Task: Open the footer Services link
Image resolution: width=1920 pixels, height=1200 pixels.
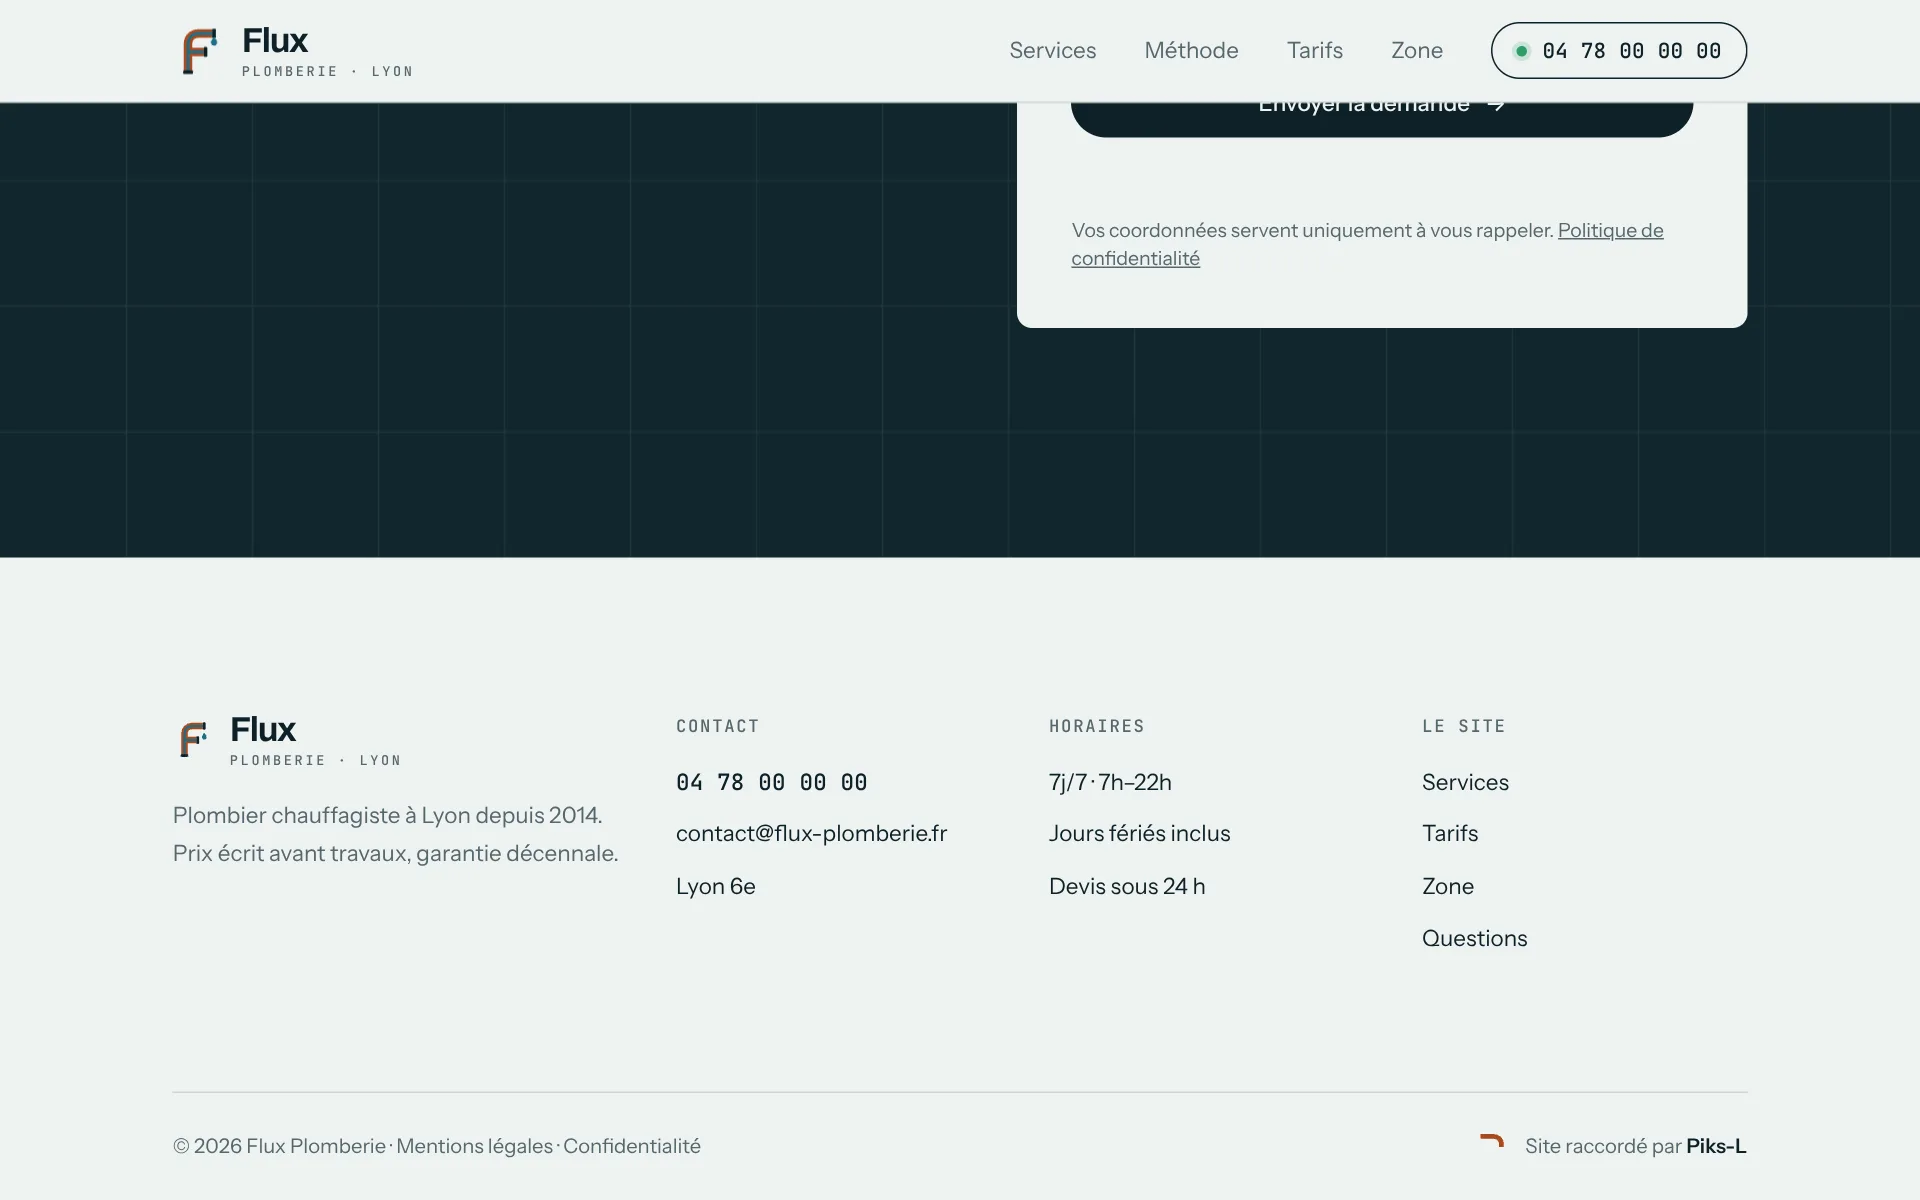Action: [x=1465, y=782]
